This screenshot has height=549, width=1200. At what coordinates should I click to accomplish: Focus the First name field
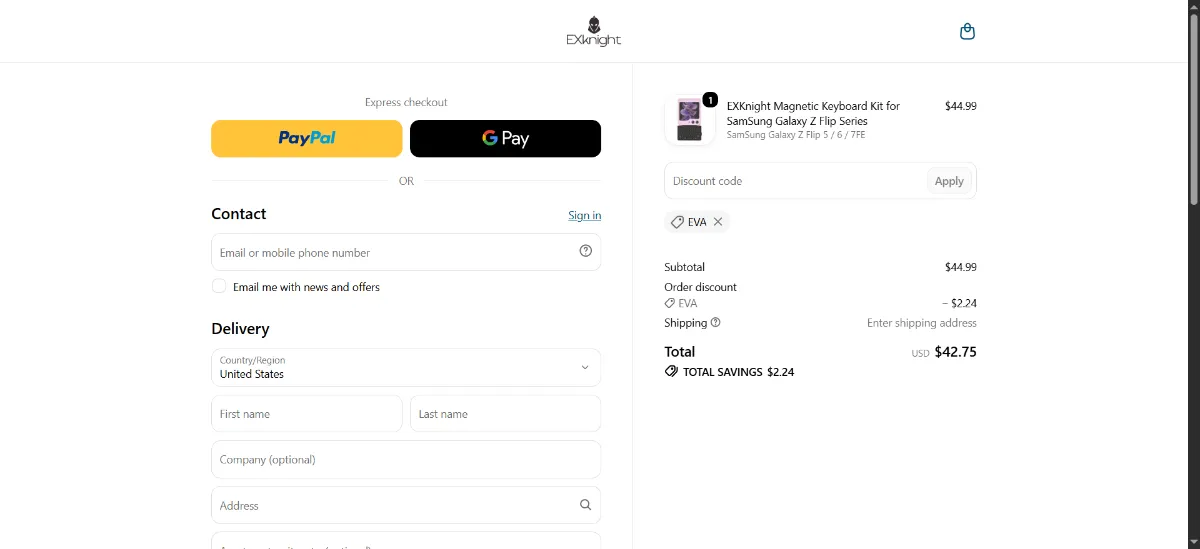(x=307, y=413)
